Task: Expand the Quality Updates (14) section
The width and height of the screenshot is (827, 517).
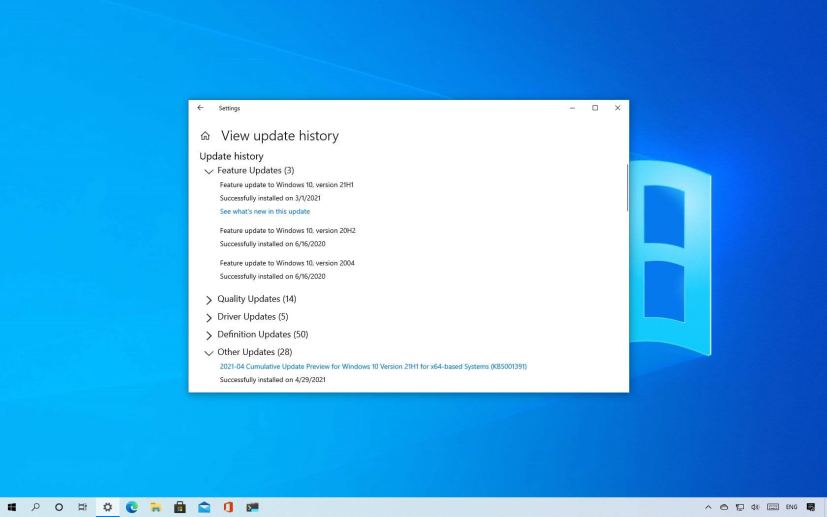Action: 209,300
